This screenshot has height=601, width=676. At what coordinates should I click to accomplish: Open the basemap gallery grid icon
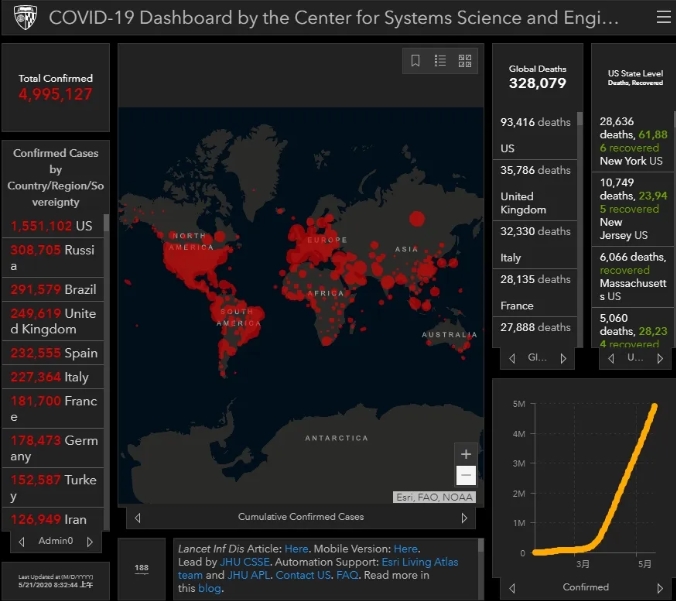(465, 61)
